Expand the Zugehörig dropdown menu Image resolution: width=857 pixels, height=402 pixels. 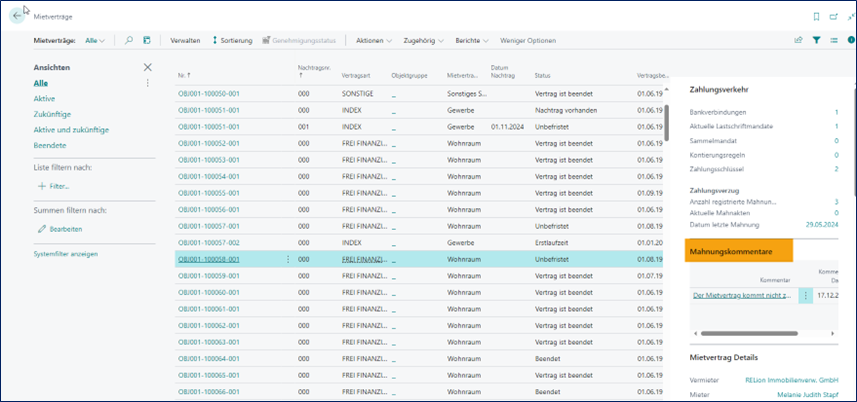pyautogui.click(x=424, y=40)
